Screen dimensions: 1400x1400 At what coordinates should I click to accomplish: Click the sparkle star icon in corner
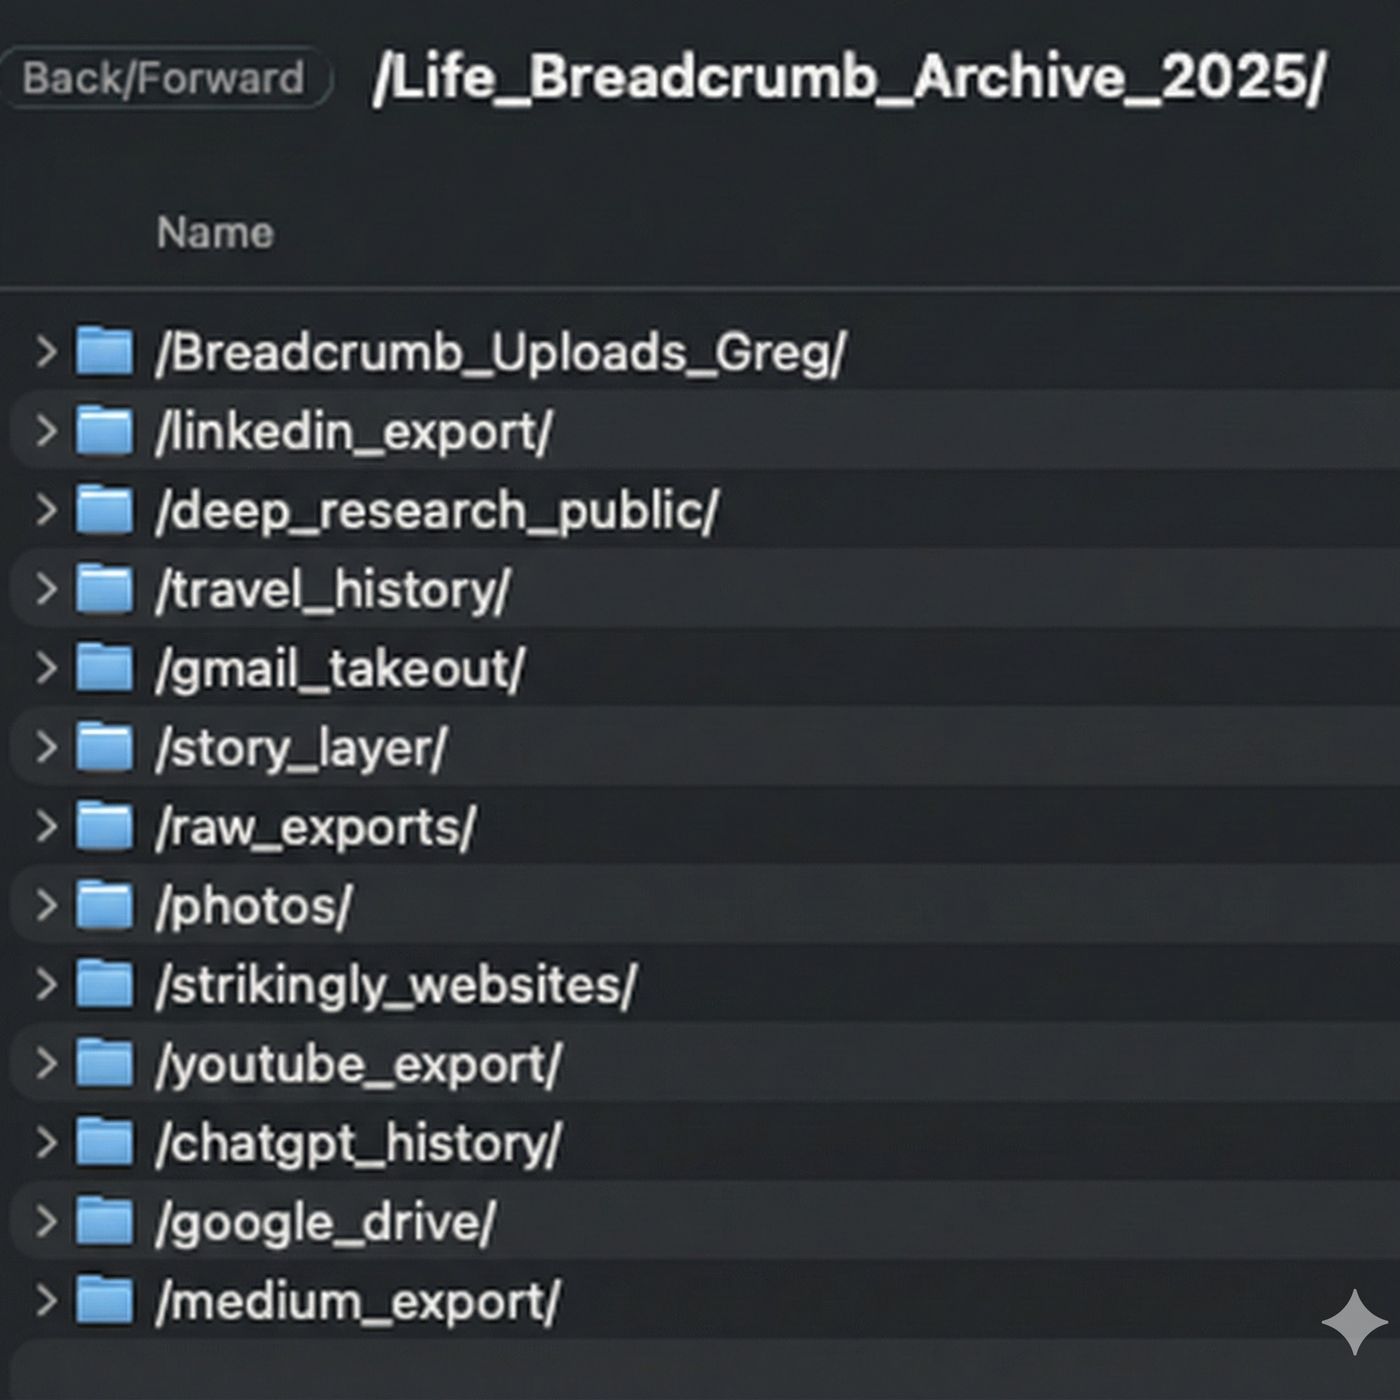coord(1354,1322)
